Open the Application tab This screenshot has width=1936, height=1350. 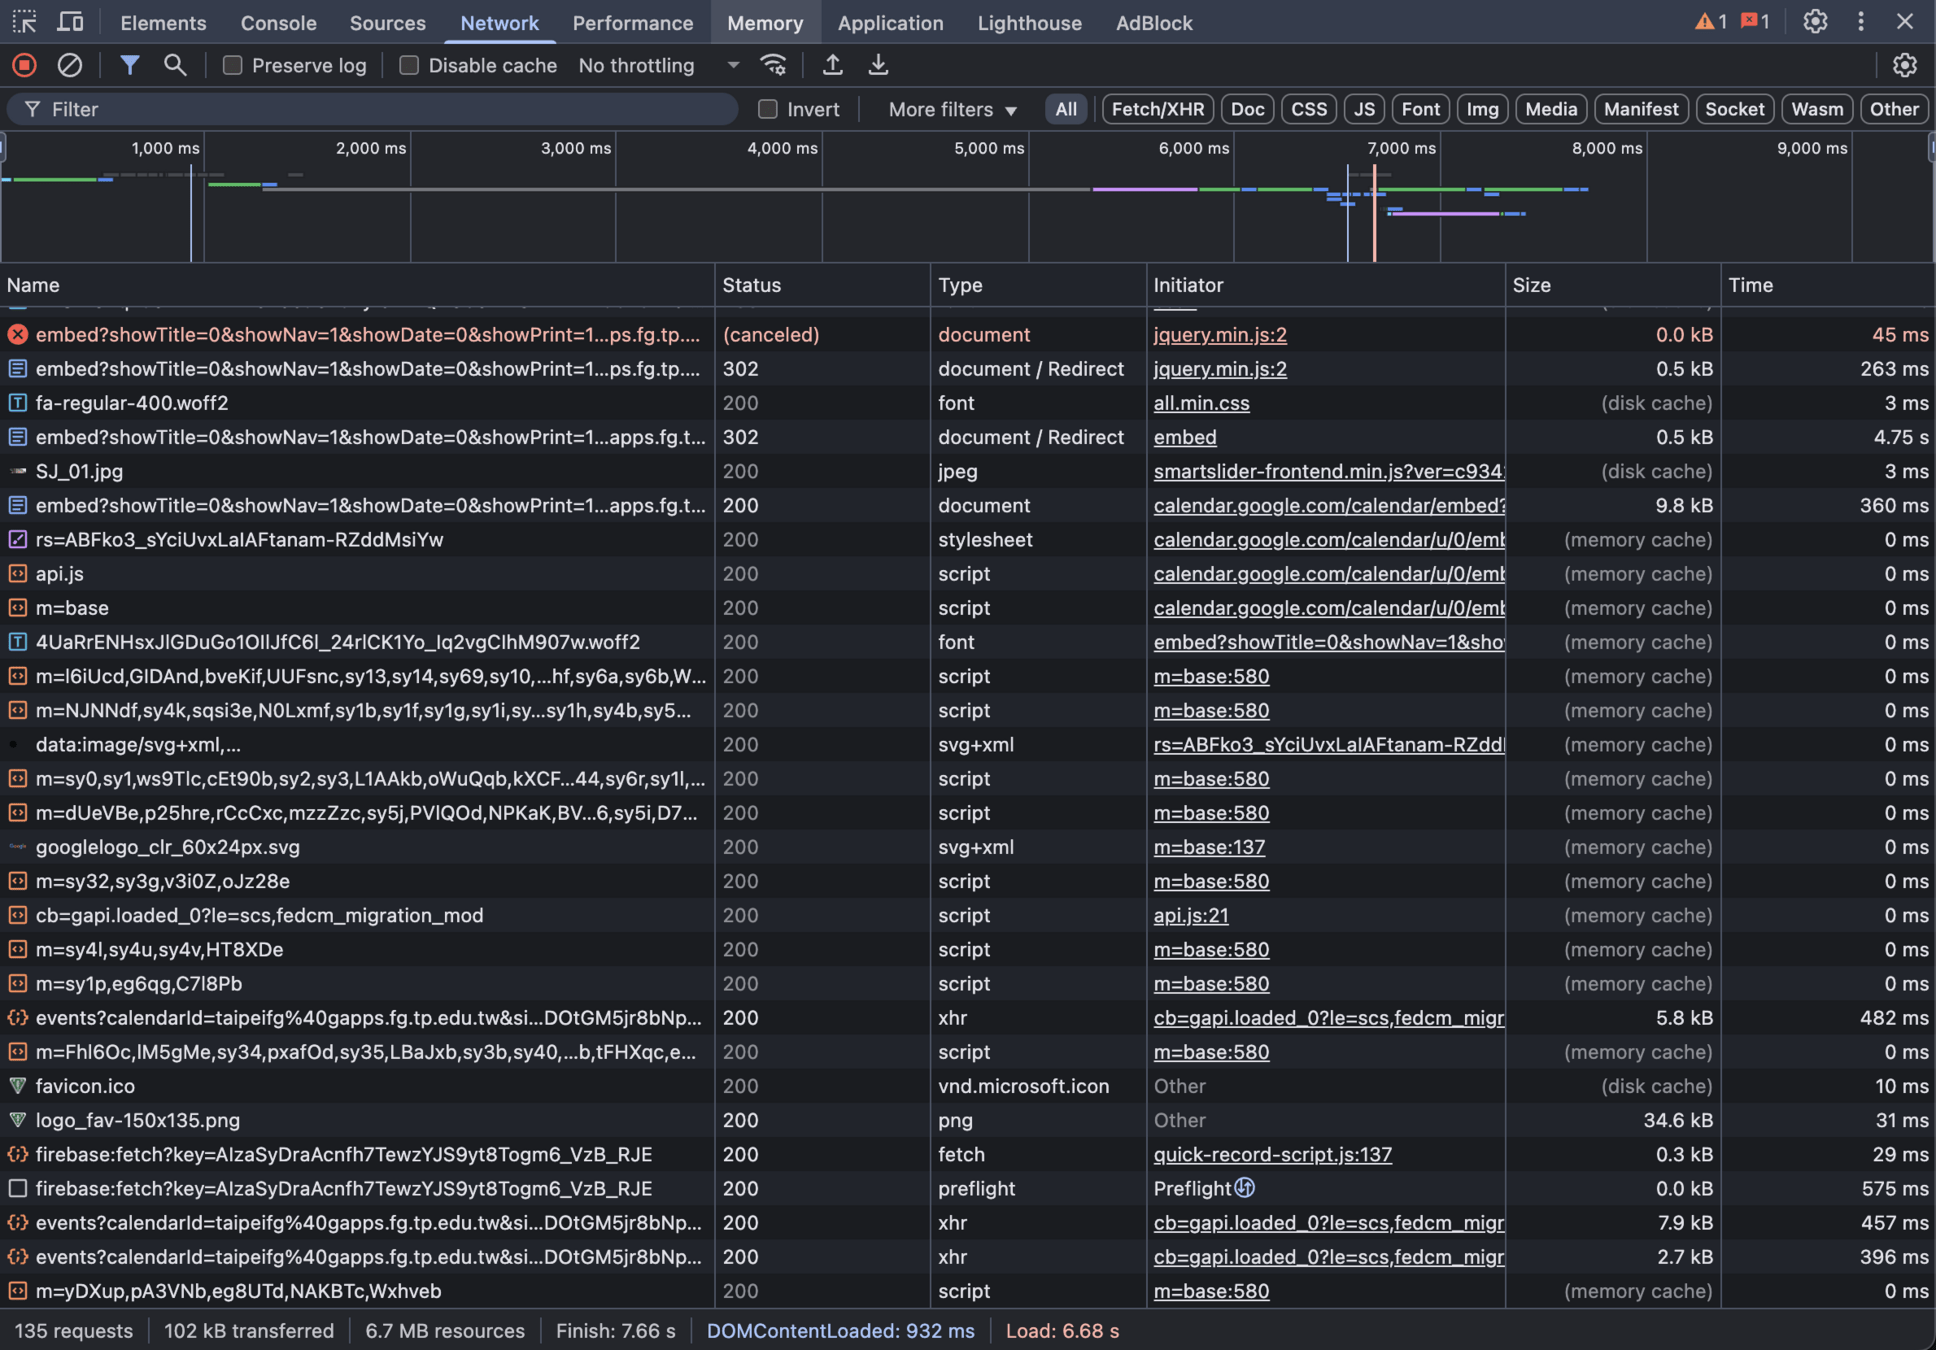coord(890,22)
